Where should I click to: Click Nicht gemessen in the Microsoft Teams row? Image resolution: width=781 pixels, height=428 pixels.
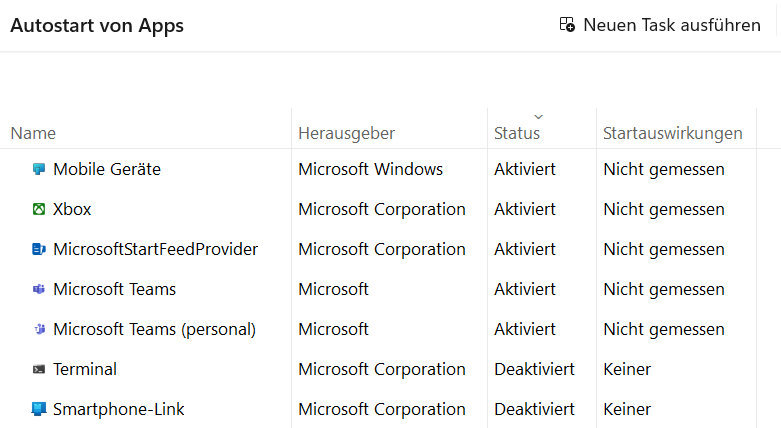pyautogui.click(x=664, y=289)
